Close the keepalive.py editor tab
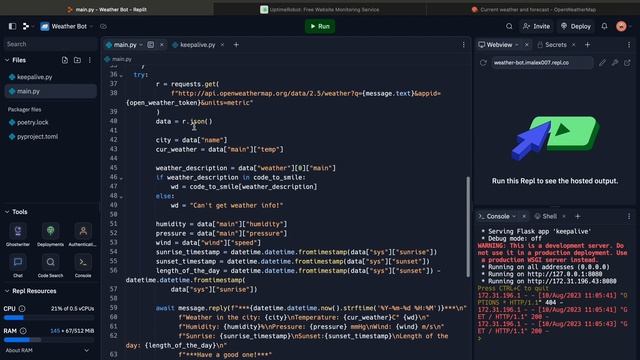 coord(222,44)
